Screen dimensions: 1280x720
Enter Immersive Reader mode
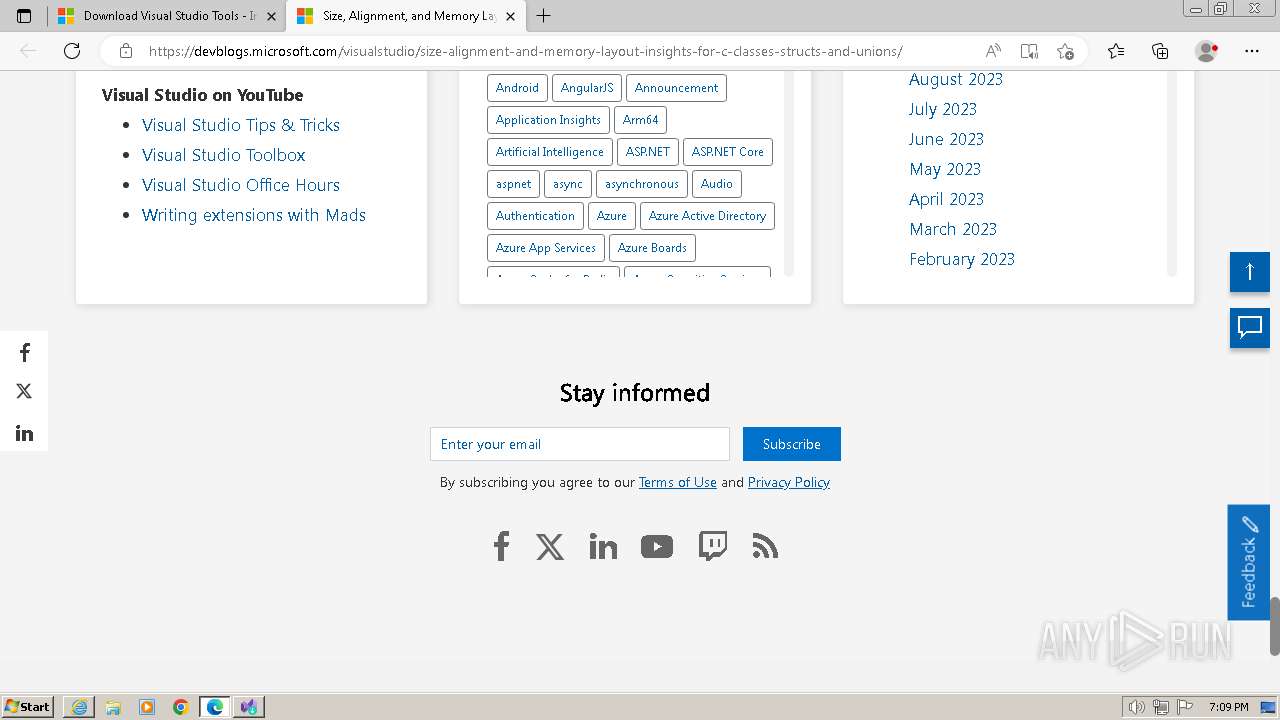pyautogui.click(x=1029, y=51)
